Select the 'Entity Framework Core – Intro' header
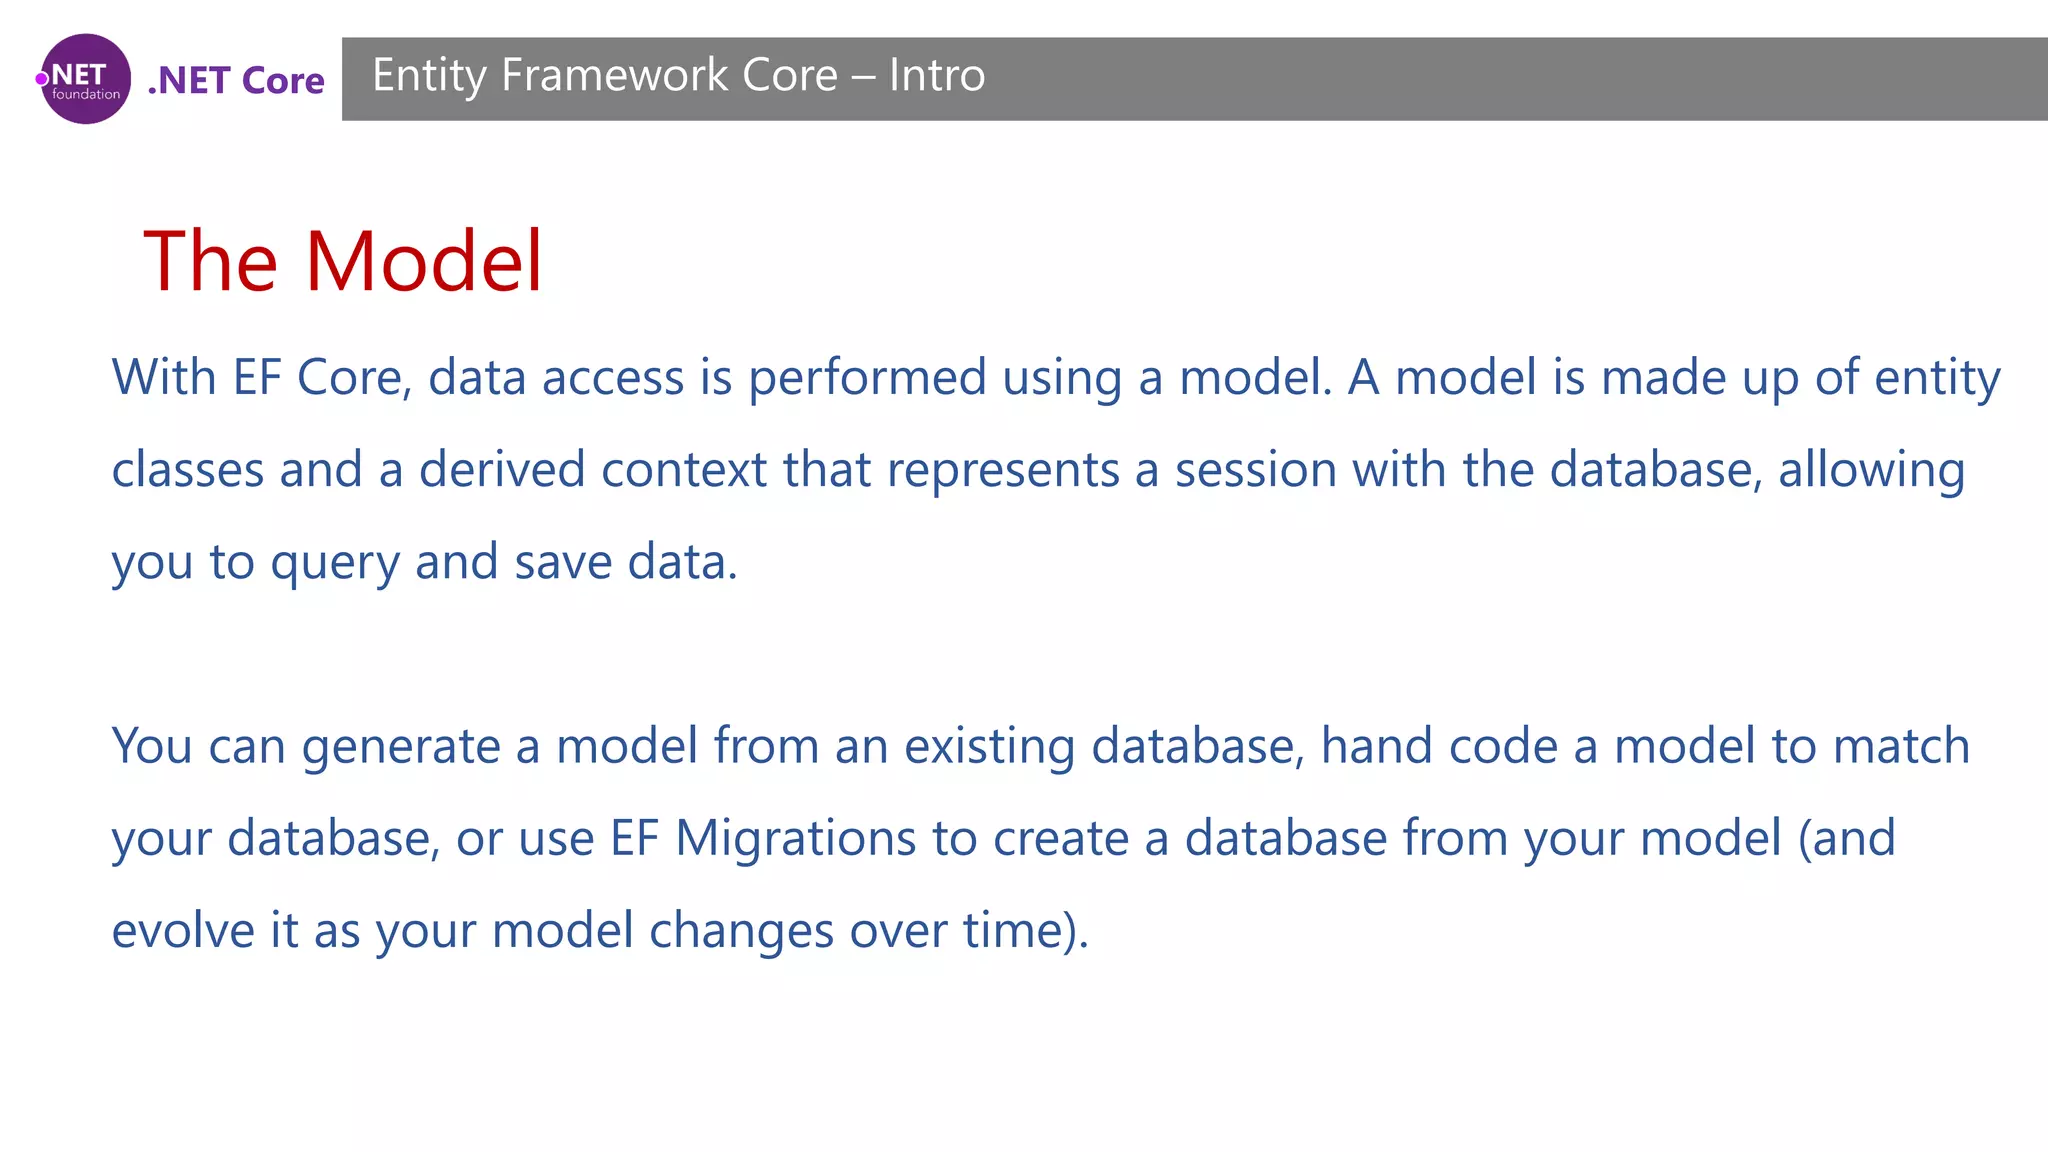The image size is (2048, 1152). 679,76
